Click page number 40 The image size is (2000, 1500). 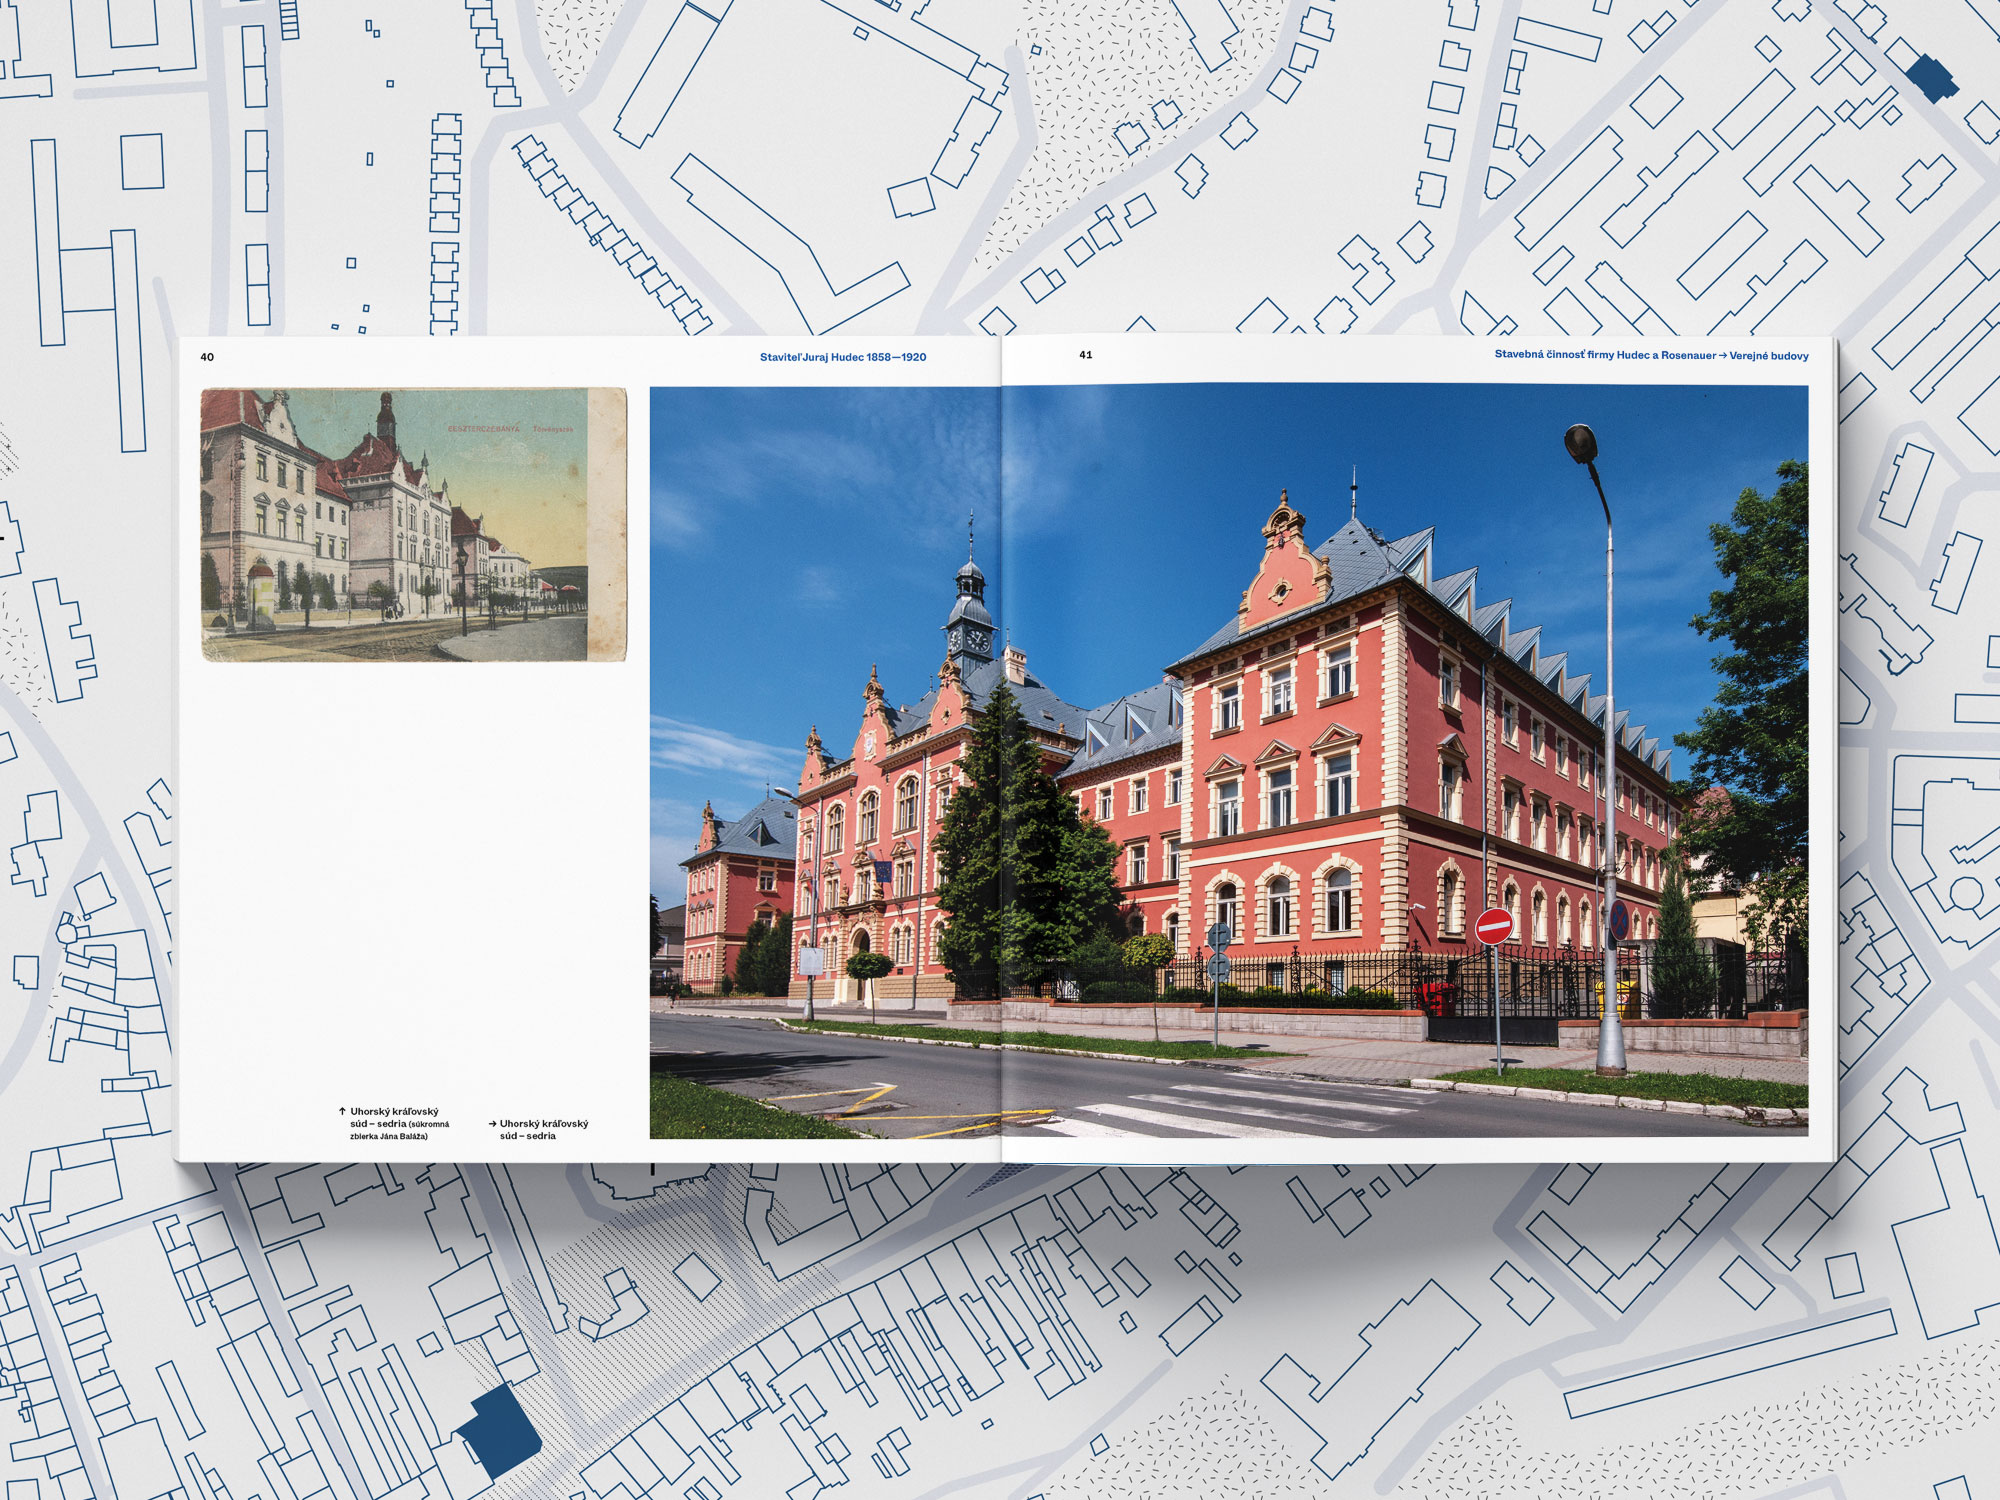[207, 357]
